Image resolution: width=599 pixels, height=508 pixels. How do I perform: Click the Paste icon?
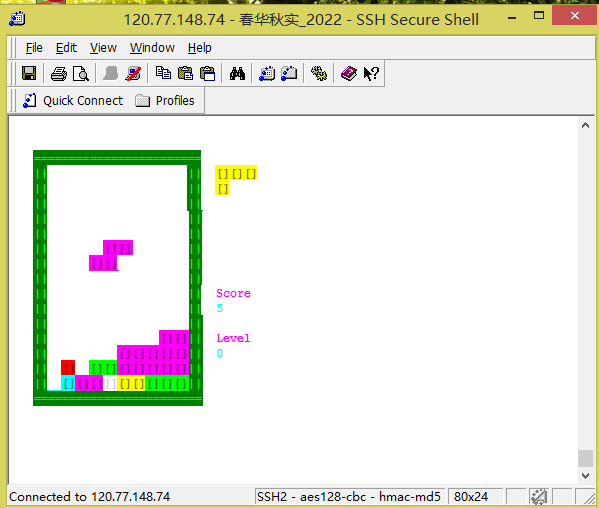pyautogui.click(x=186, y=73)
